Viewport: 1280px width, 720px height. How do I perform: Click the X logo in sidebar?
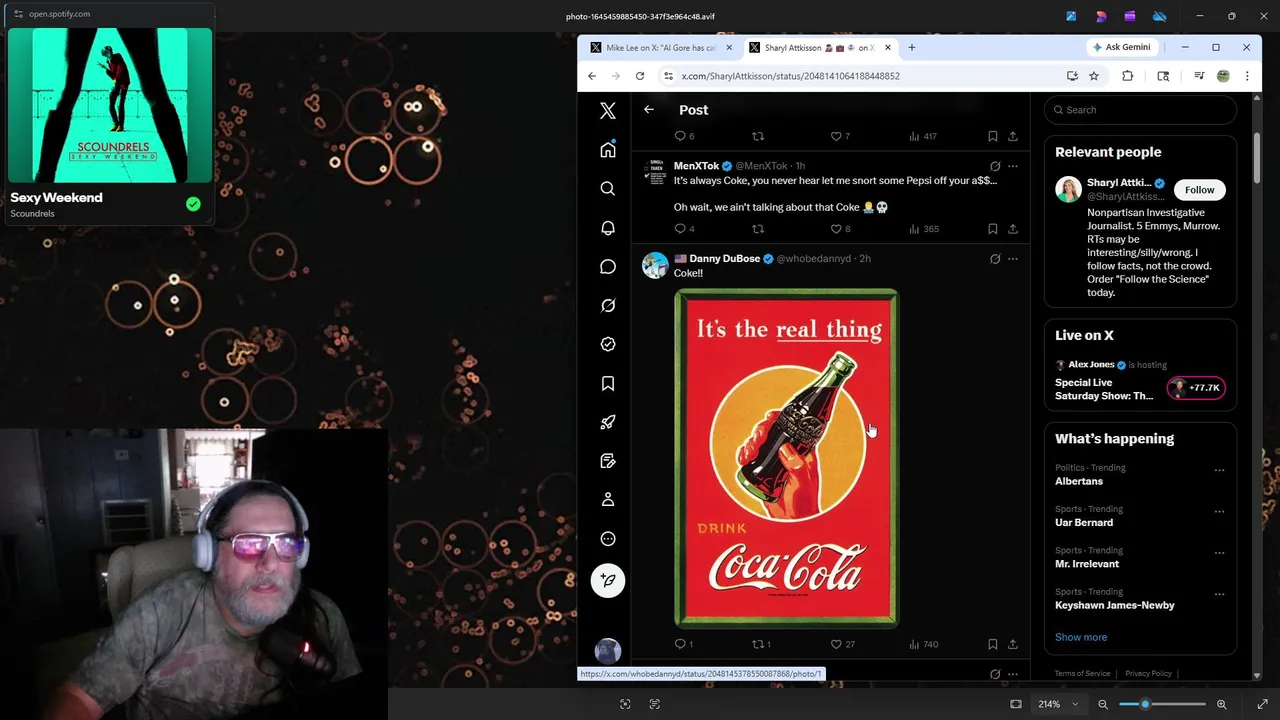(608, 111)
